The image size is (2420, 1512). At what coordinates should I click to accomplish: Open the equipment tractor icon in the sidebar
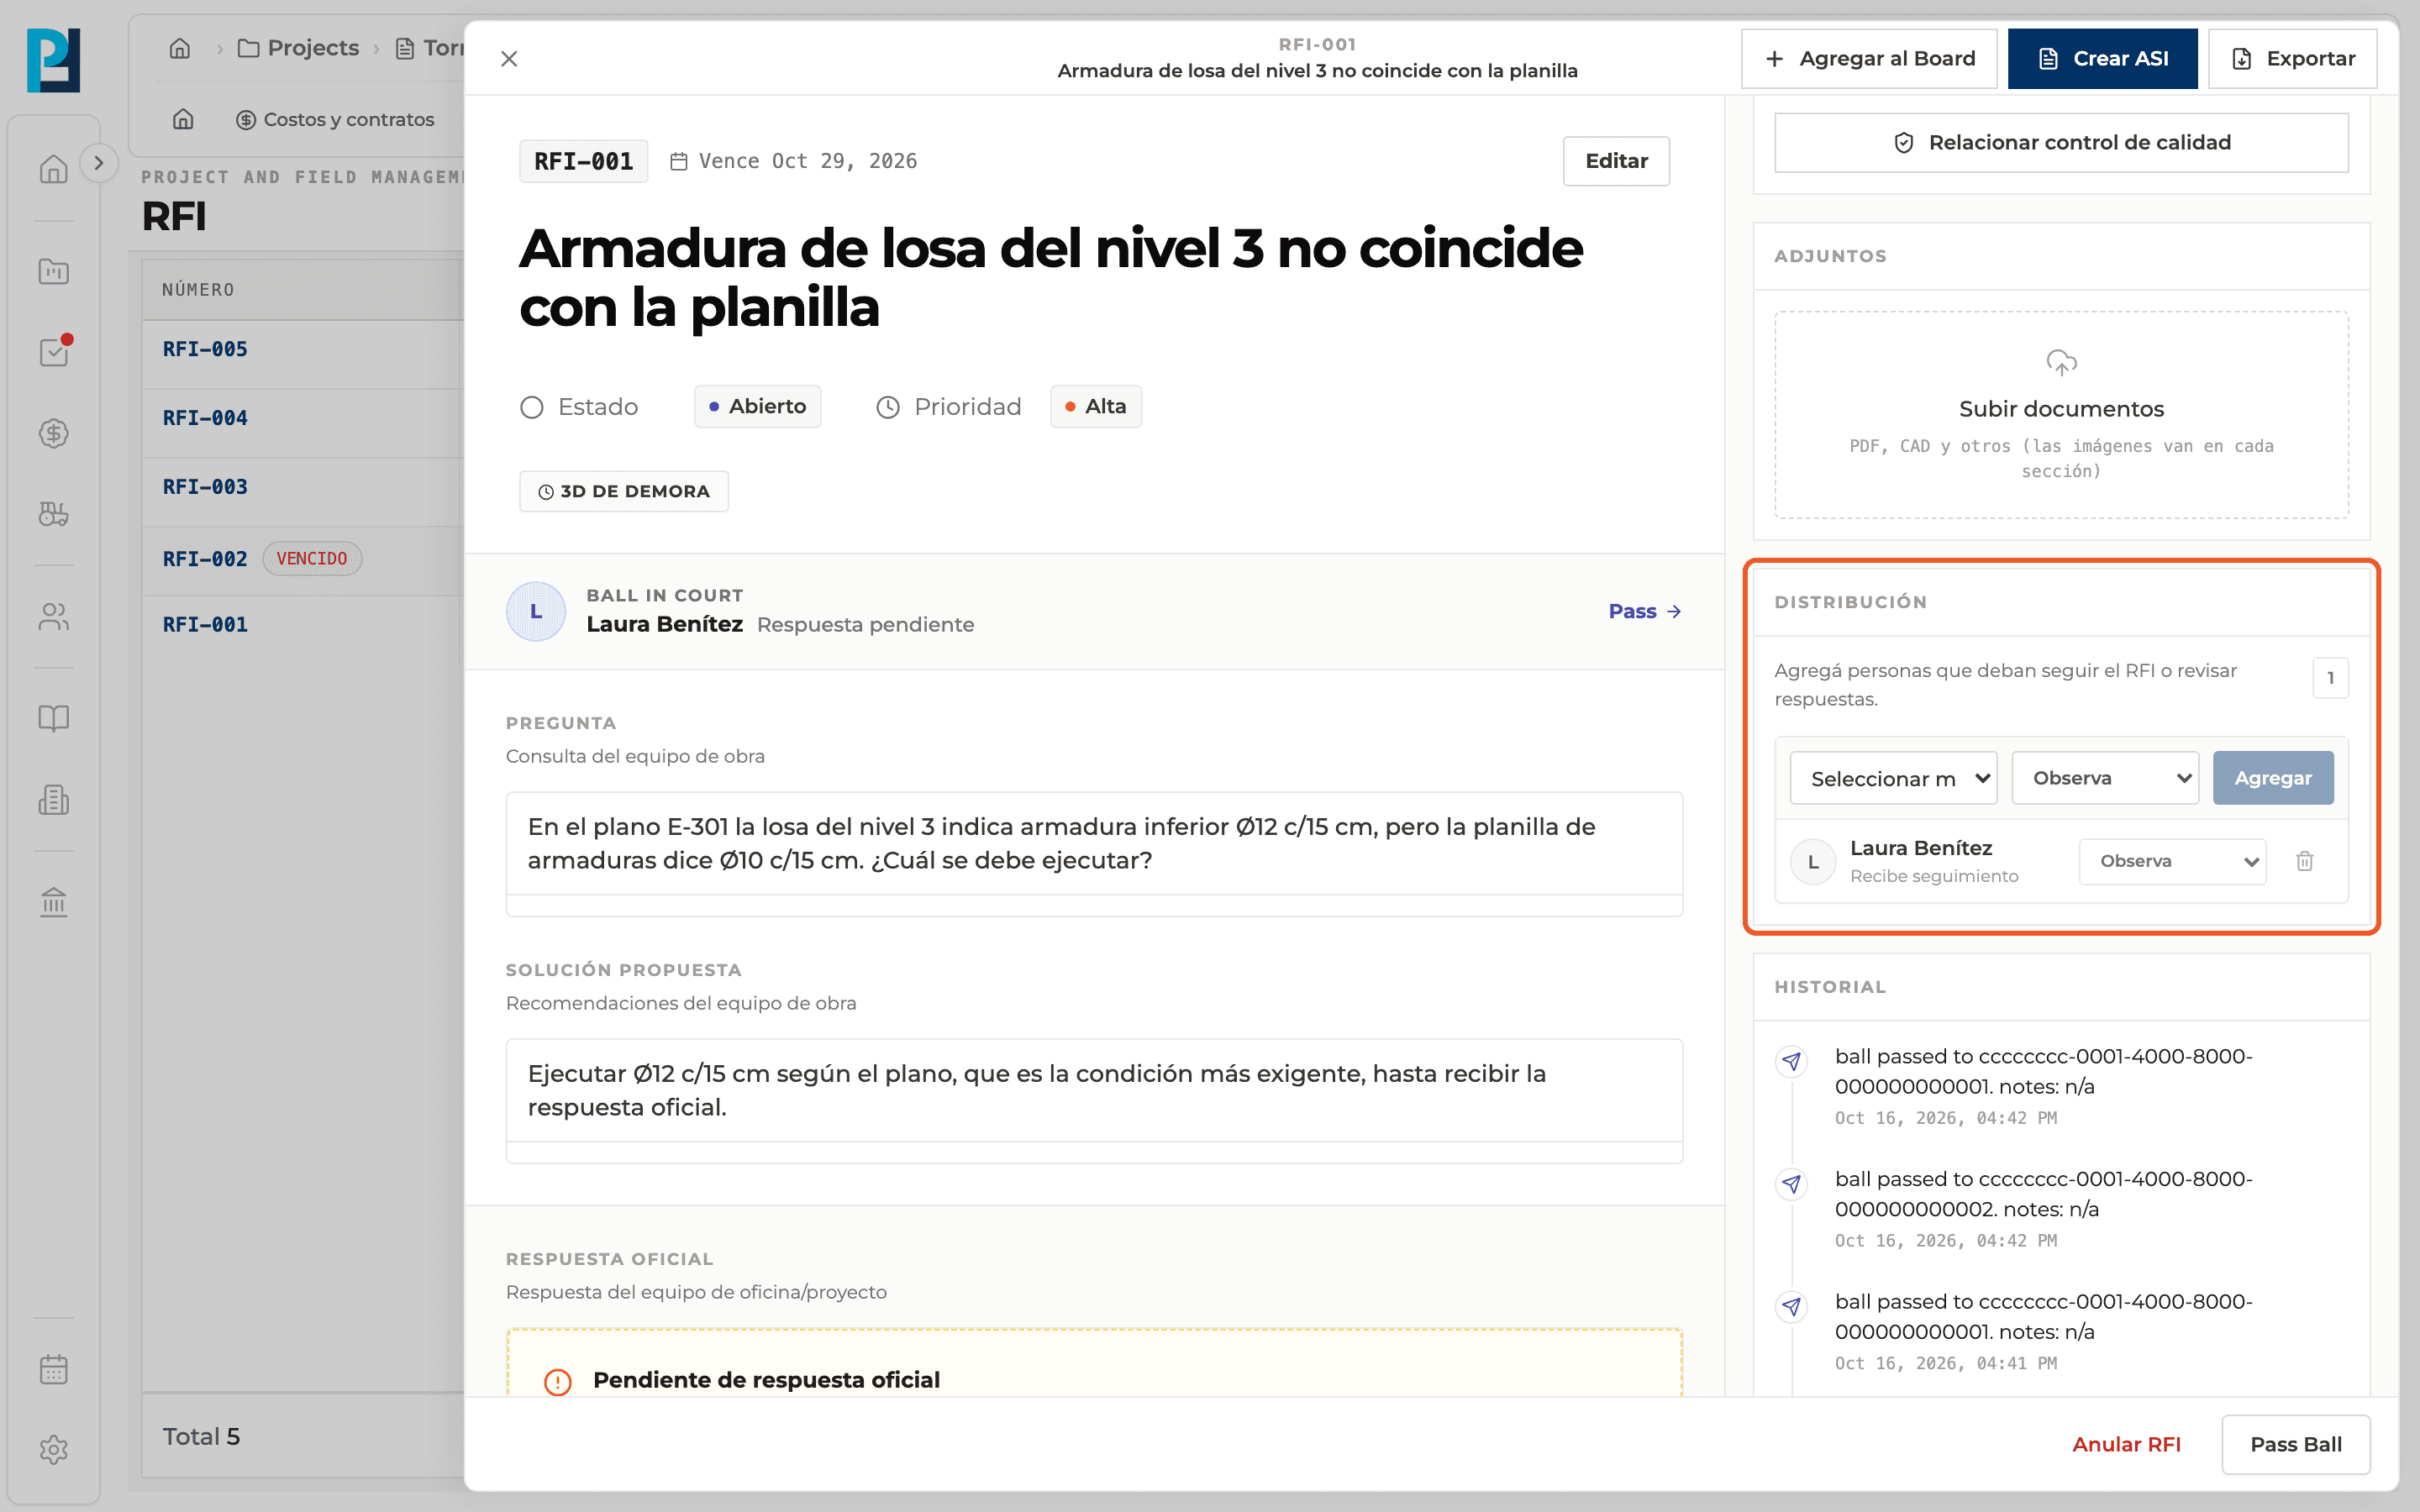point(54,514)
